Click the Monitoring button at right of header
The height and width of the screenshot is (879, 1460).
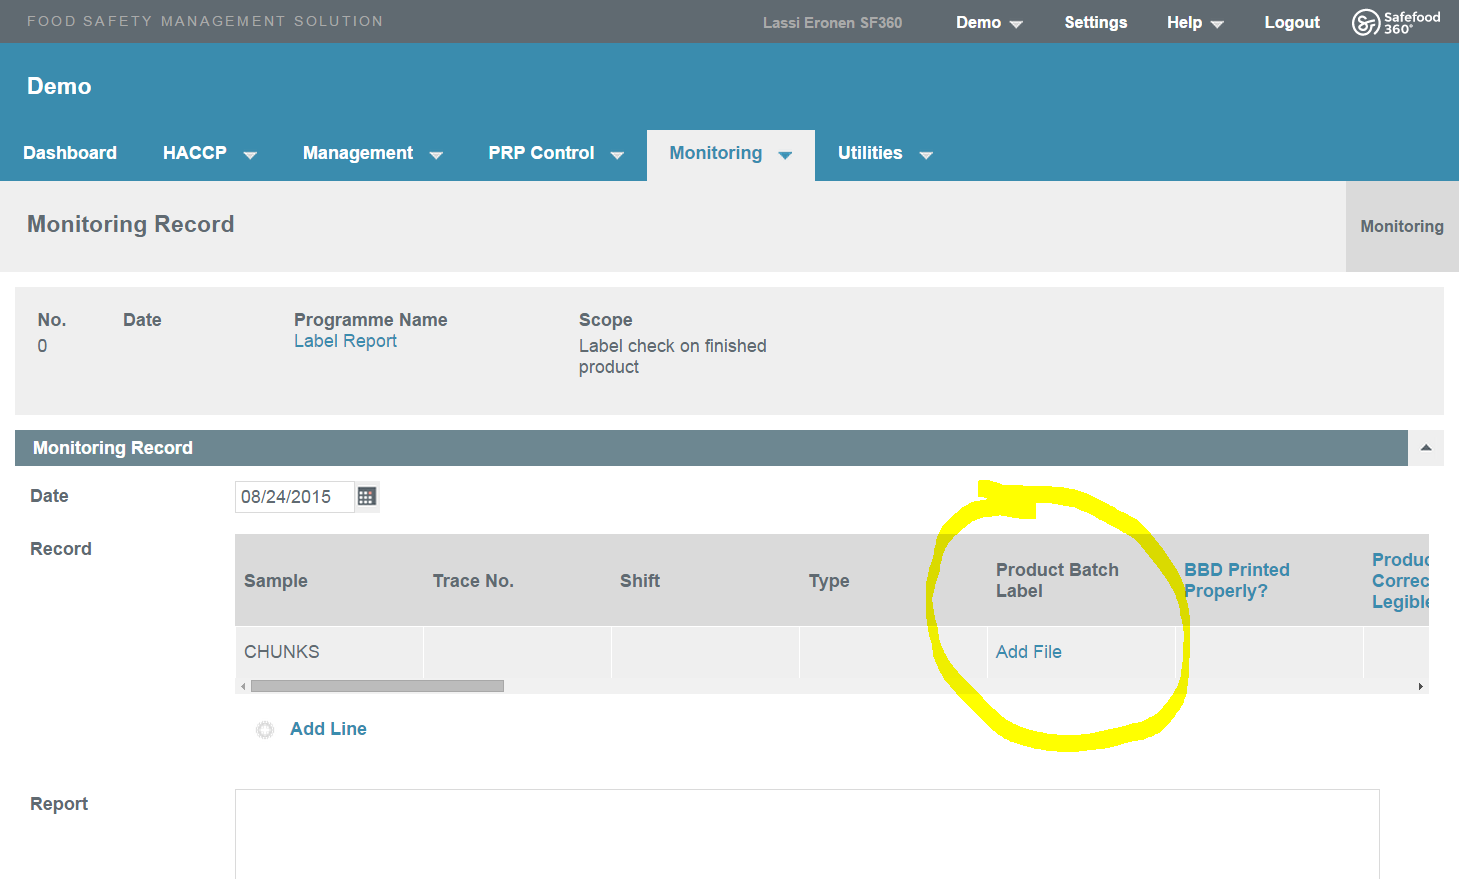click(x=1402, y=227)
